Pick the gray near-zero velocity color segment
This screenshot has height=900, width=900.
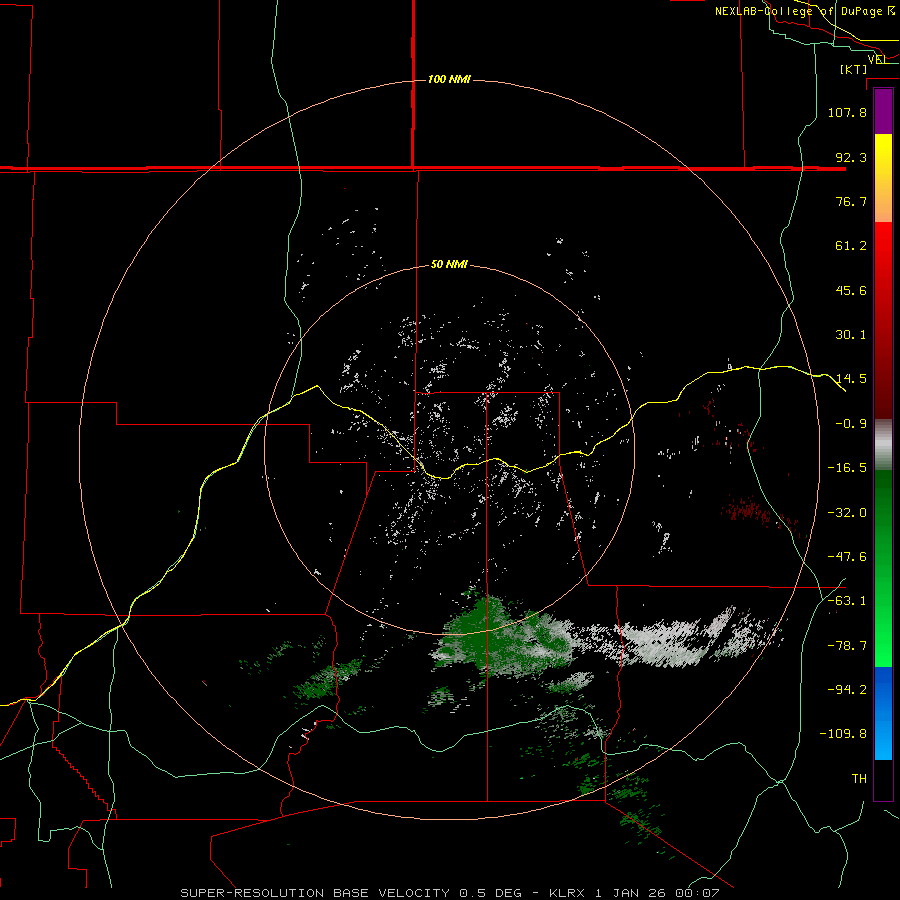click(x=883, y=444)
